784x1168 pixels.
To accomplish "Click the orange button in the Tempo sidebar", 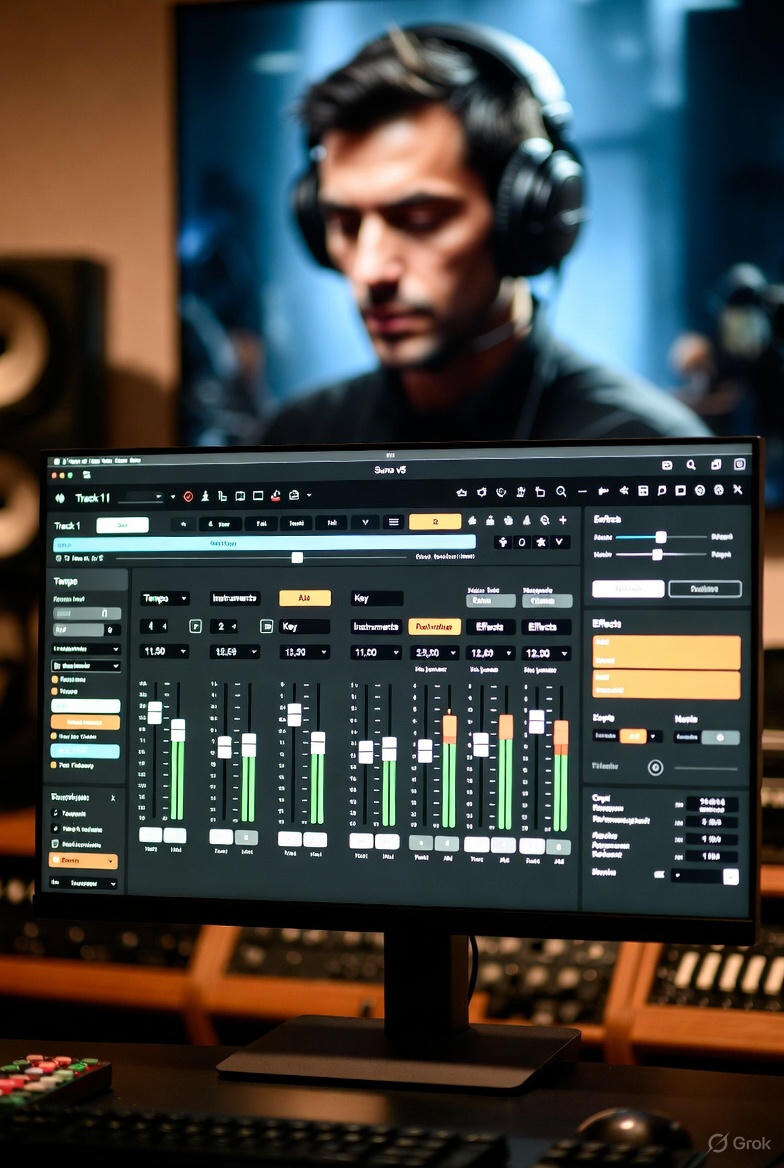I will click(85, 722).
